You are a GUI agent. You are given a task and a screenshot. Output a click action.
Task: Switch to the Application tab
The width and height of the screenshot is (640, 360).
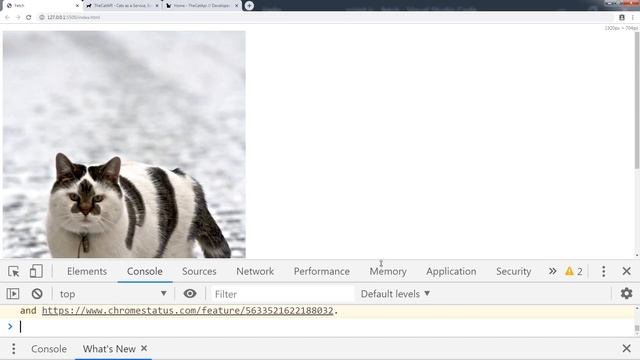coord(451,271)
